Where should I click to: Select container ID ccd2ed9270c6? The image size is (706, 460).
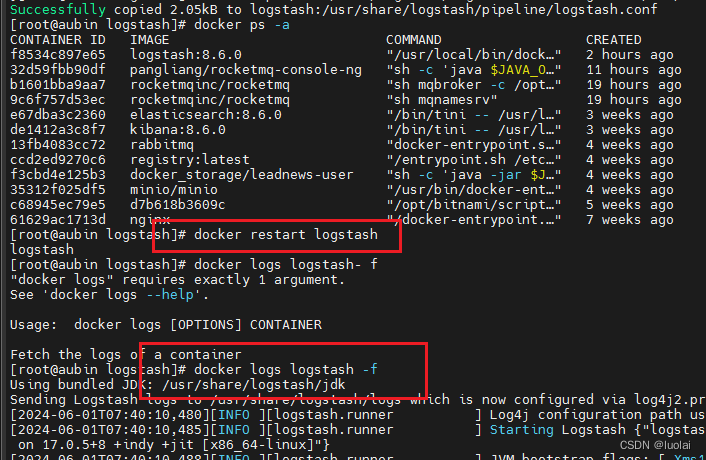[x=58, y=160]
